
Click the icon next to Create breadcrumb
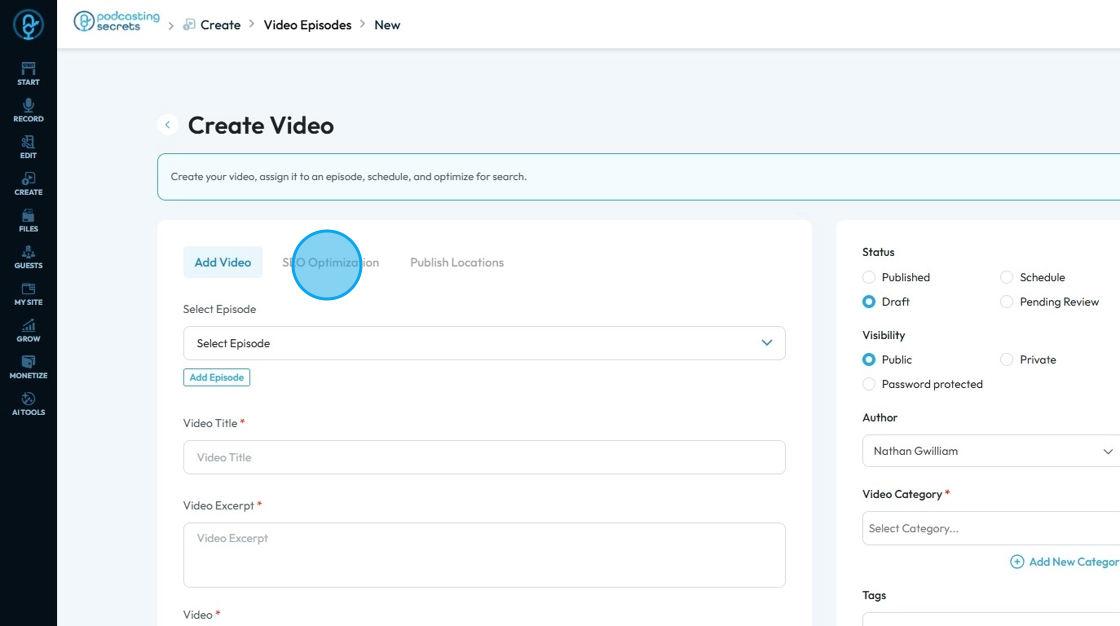tap(189, 25)
